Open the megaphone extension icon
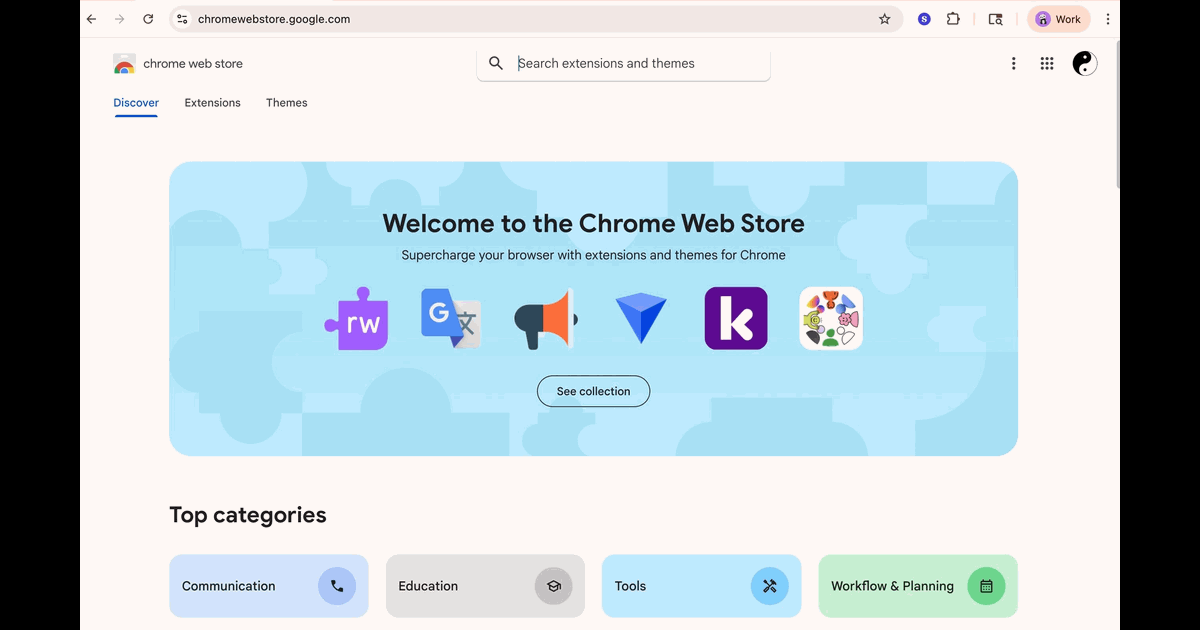Image resolution: width=1200 pixels, height=630 pixels. [546, 319]
